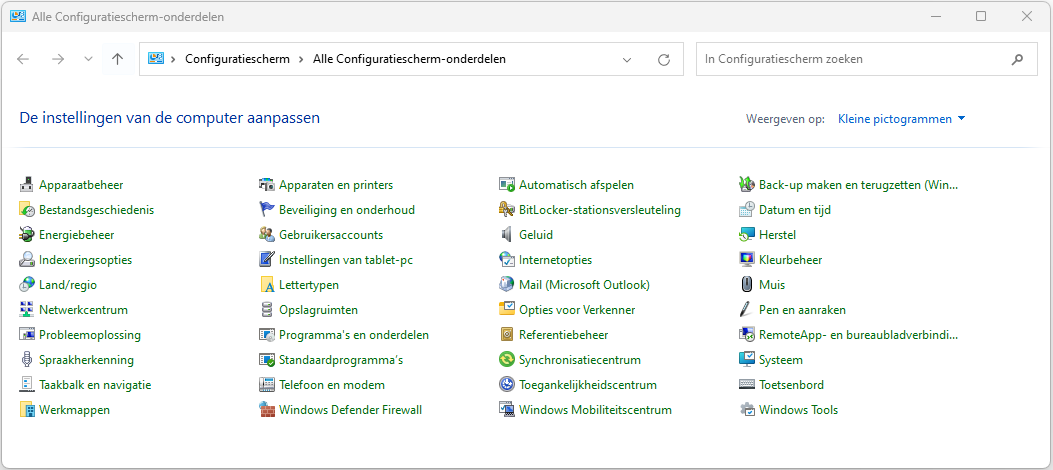
Task: Select Alle Configuratiescherm-onderdelen breadcrumb
Action: pos(410,59)
